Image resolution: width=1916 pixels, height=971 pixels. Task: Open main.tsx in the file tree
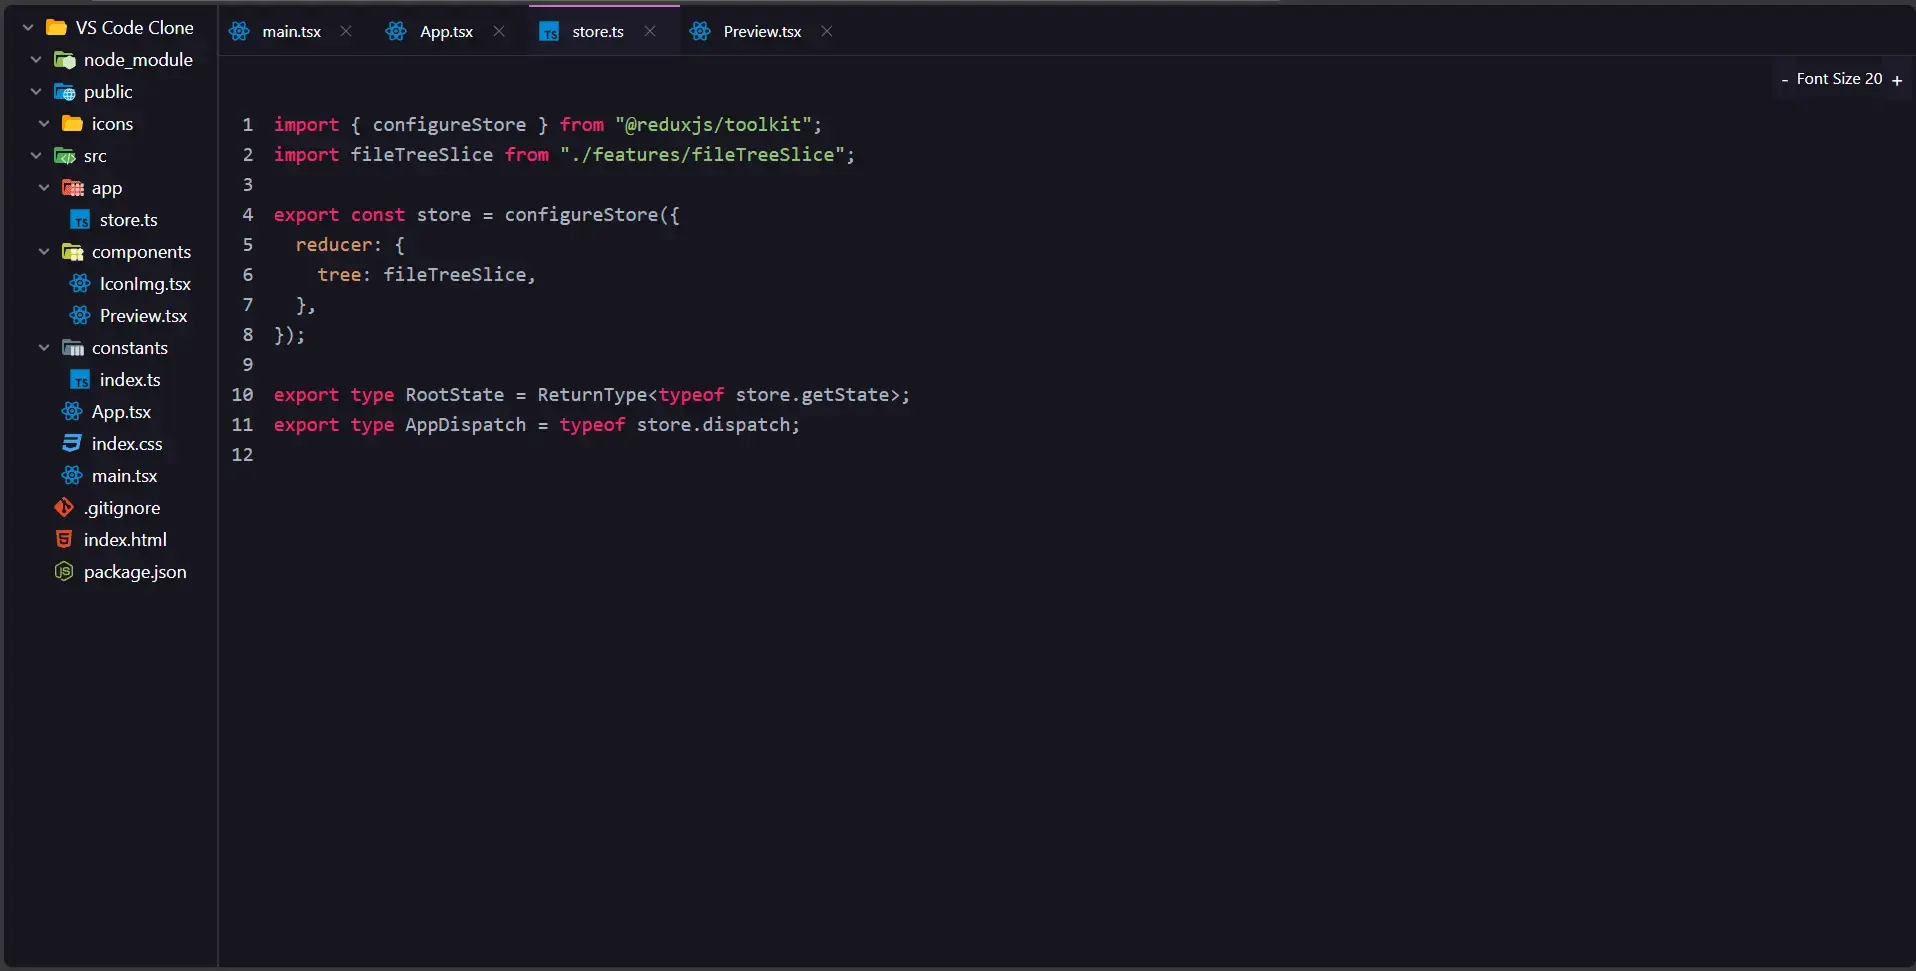(124, 476)
